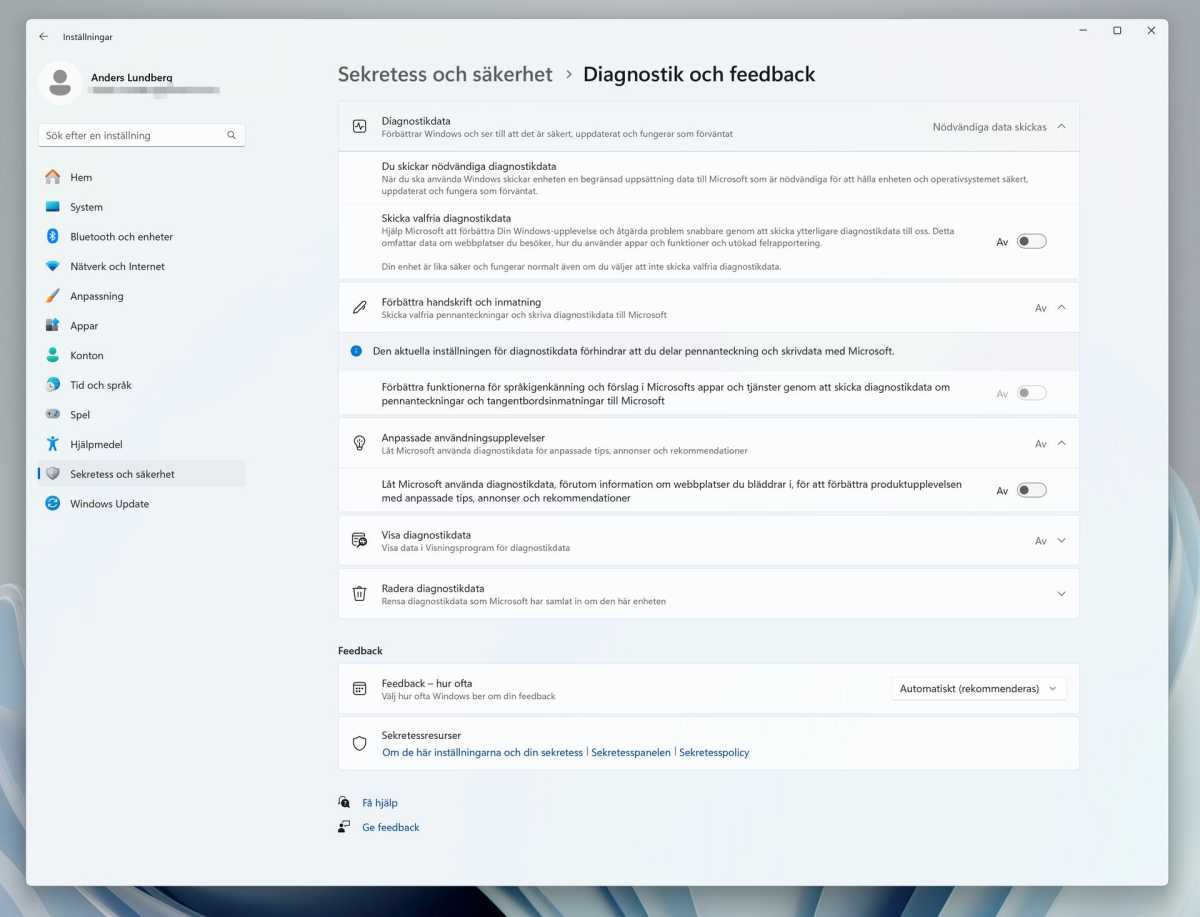Enable Skicka valfria diagnostikdata toggle
This screenshot has height=917, width=1200.
pos(1031,241)
